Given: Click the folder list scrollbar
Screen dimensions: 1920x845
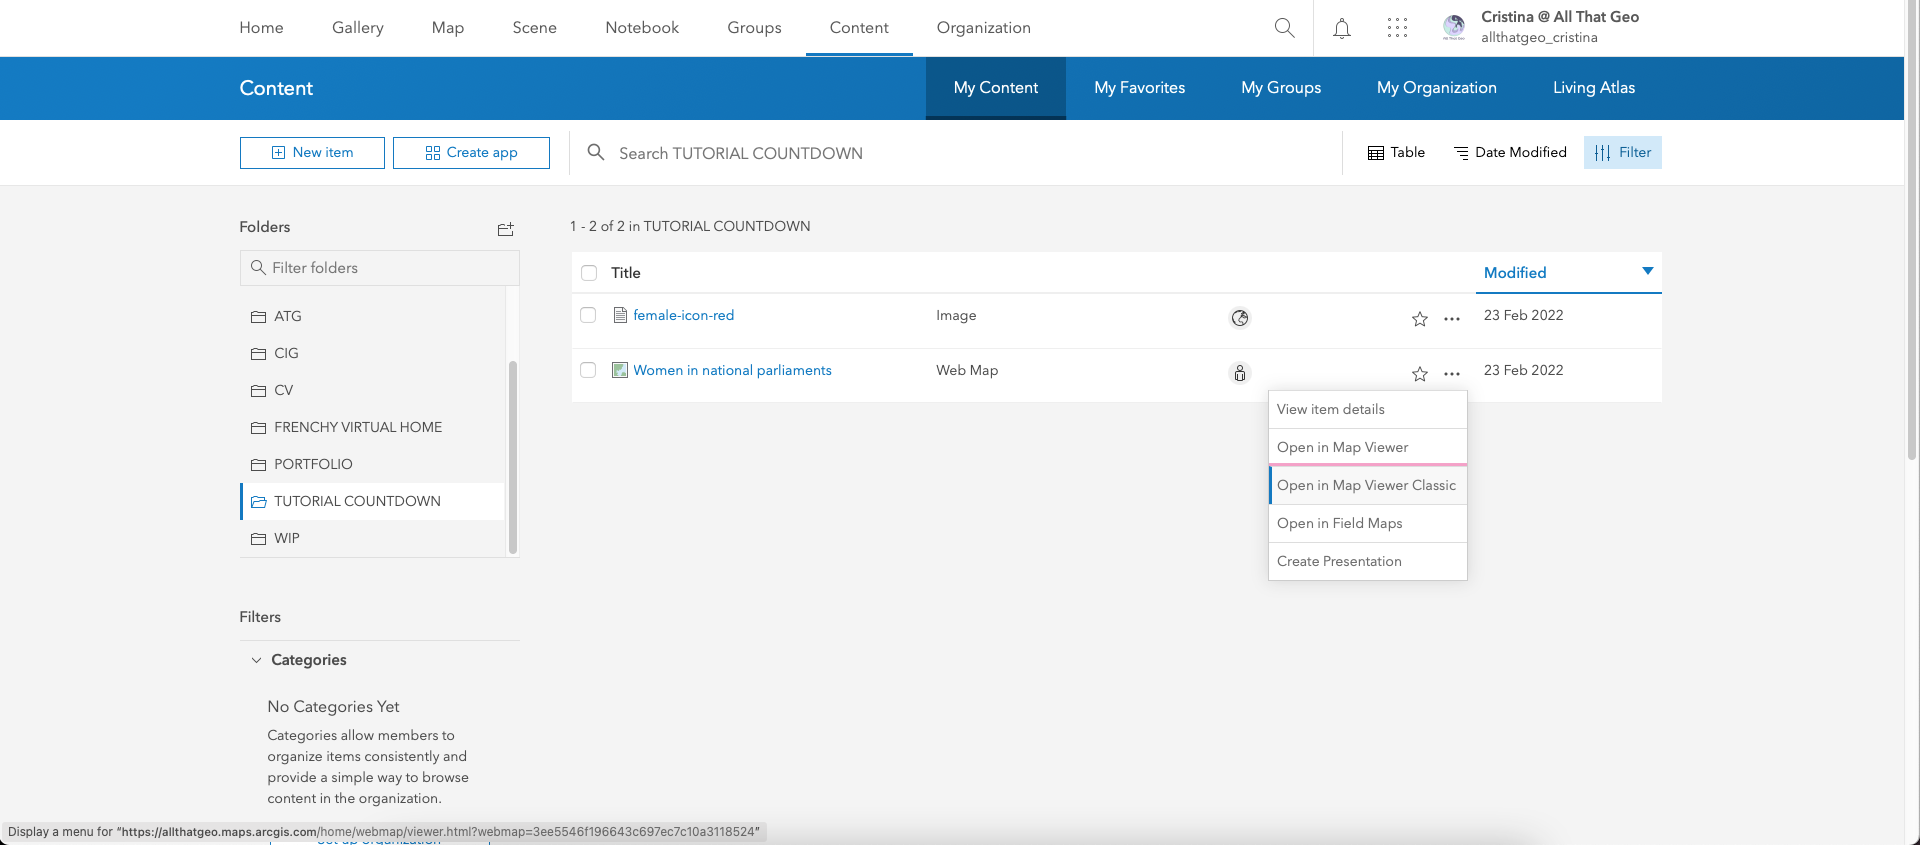Looking at the screenshot, I should coord(513,456).
